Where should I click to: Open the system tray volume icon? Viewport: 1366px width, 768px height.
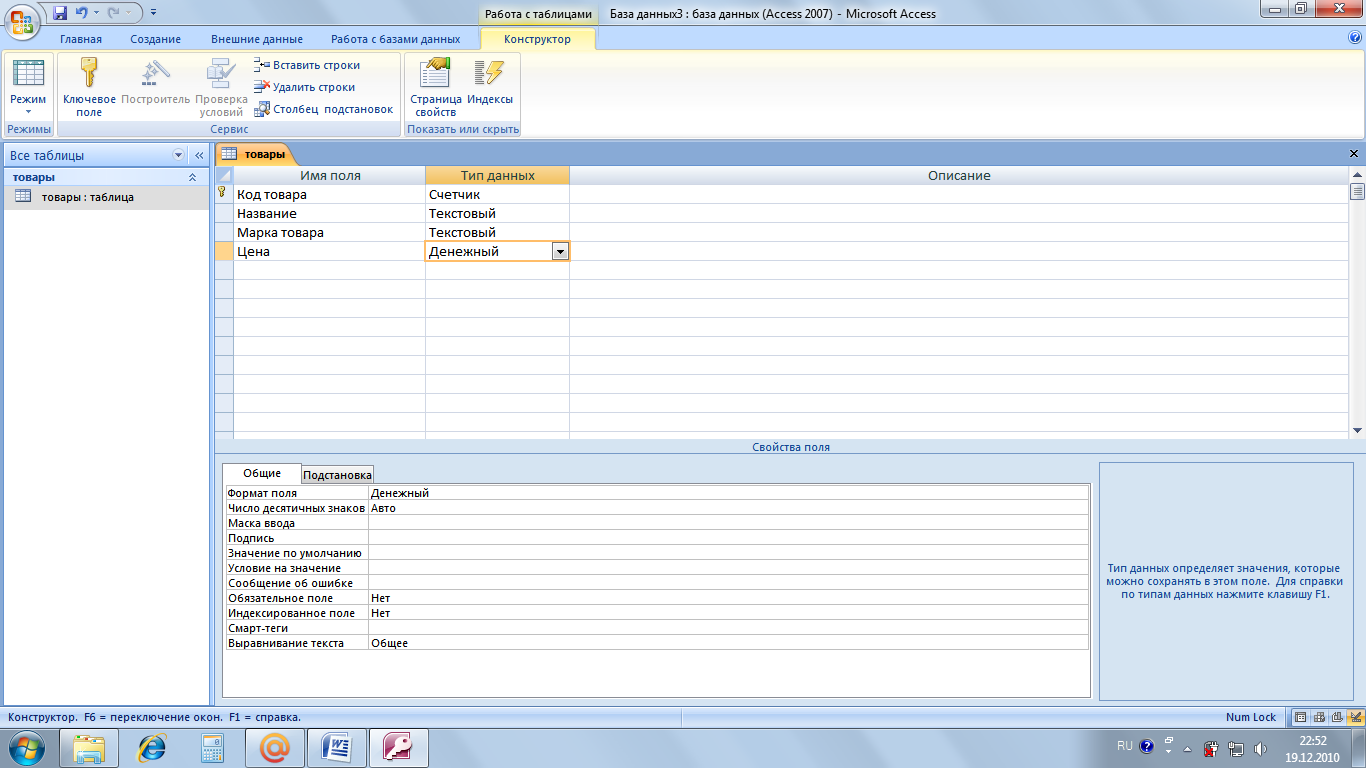[x=1260, y=748]
